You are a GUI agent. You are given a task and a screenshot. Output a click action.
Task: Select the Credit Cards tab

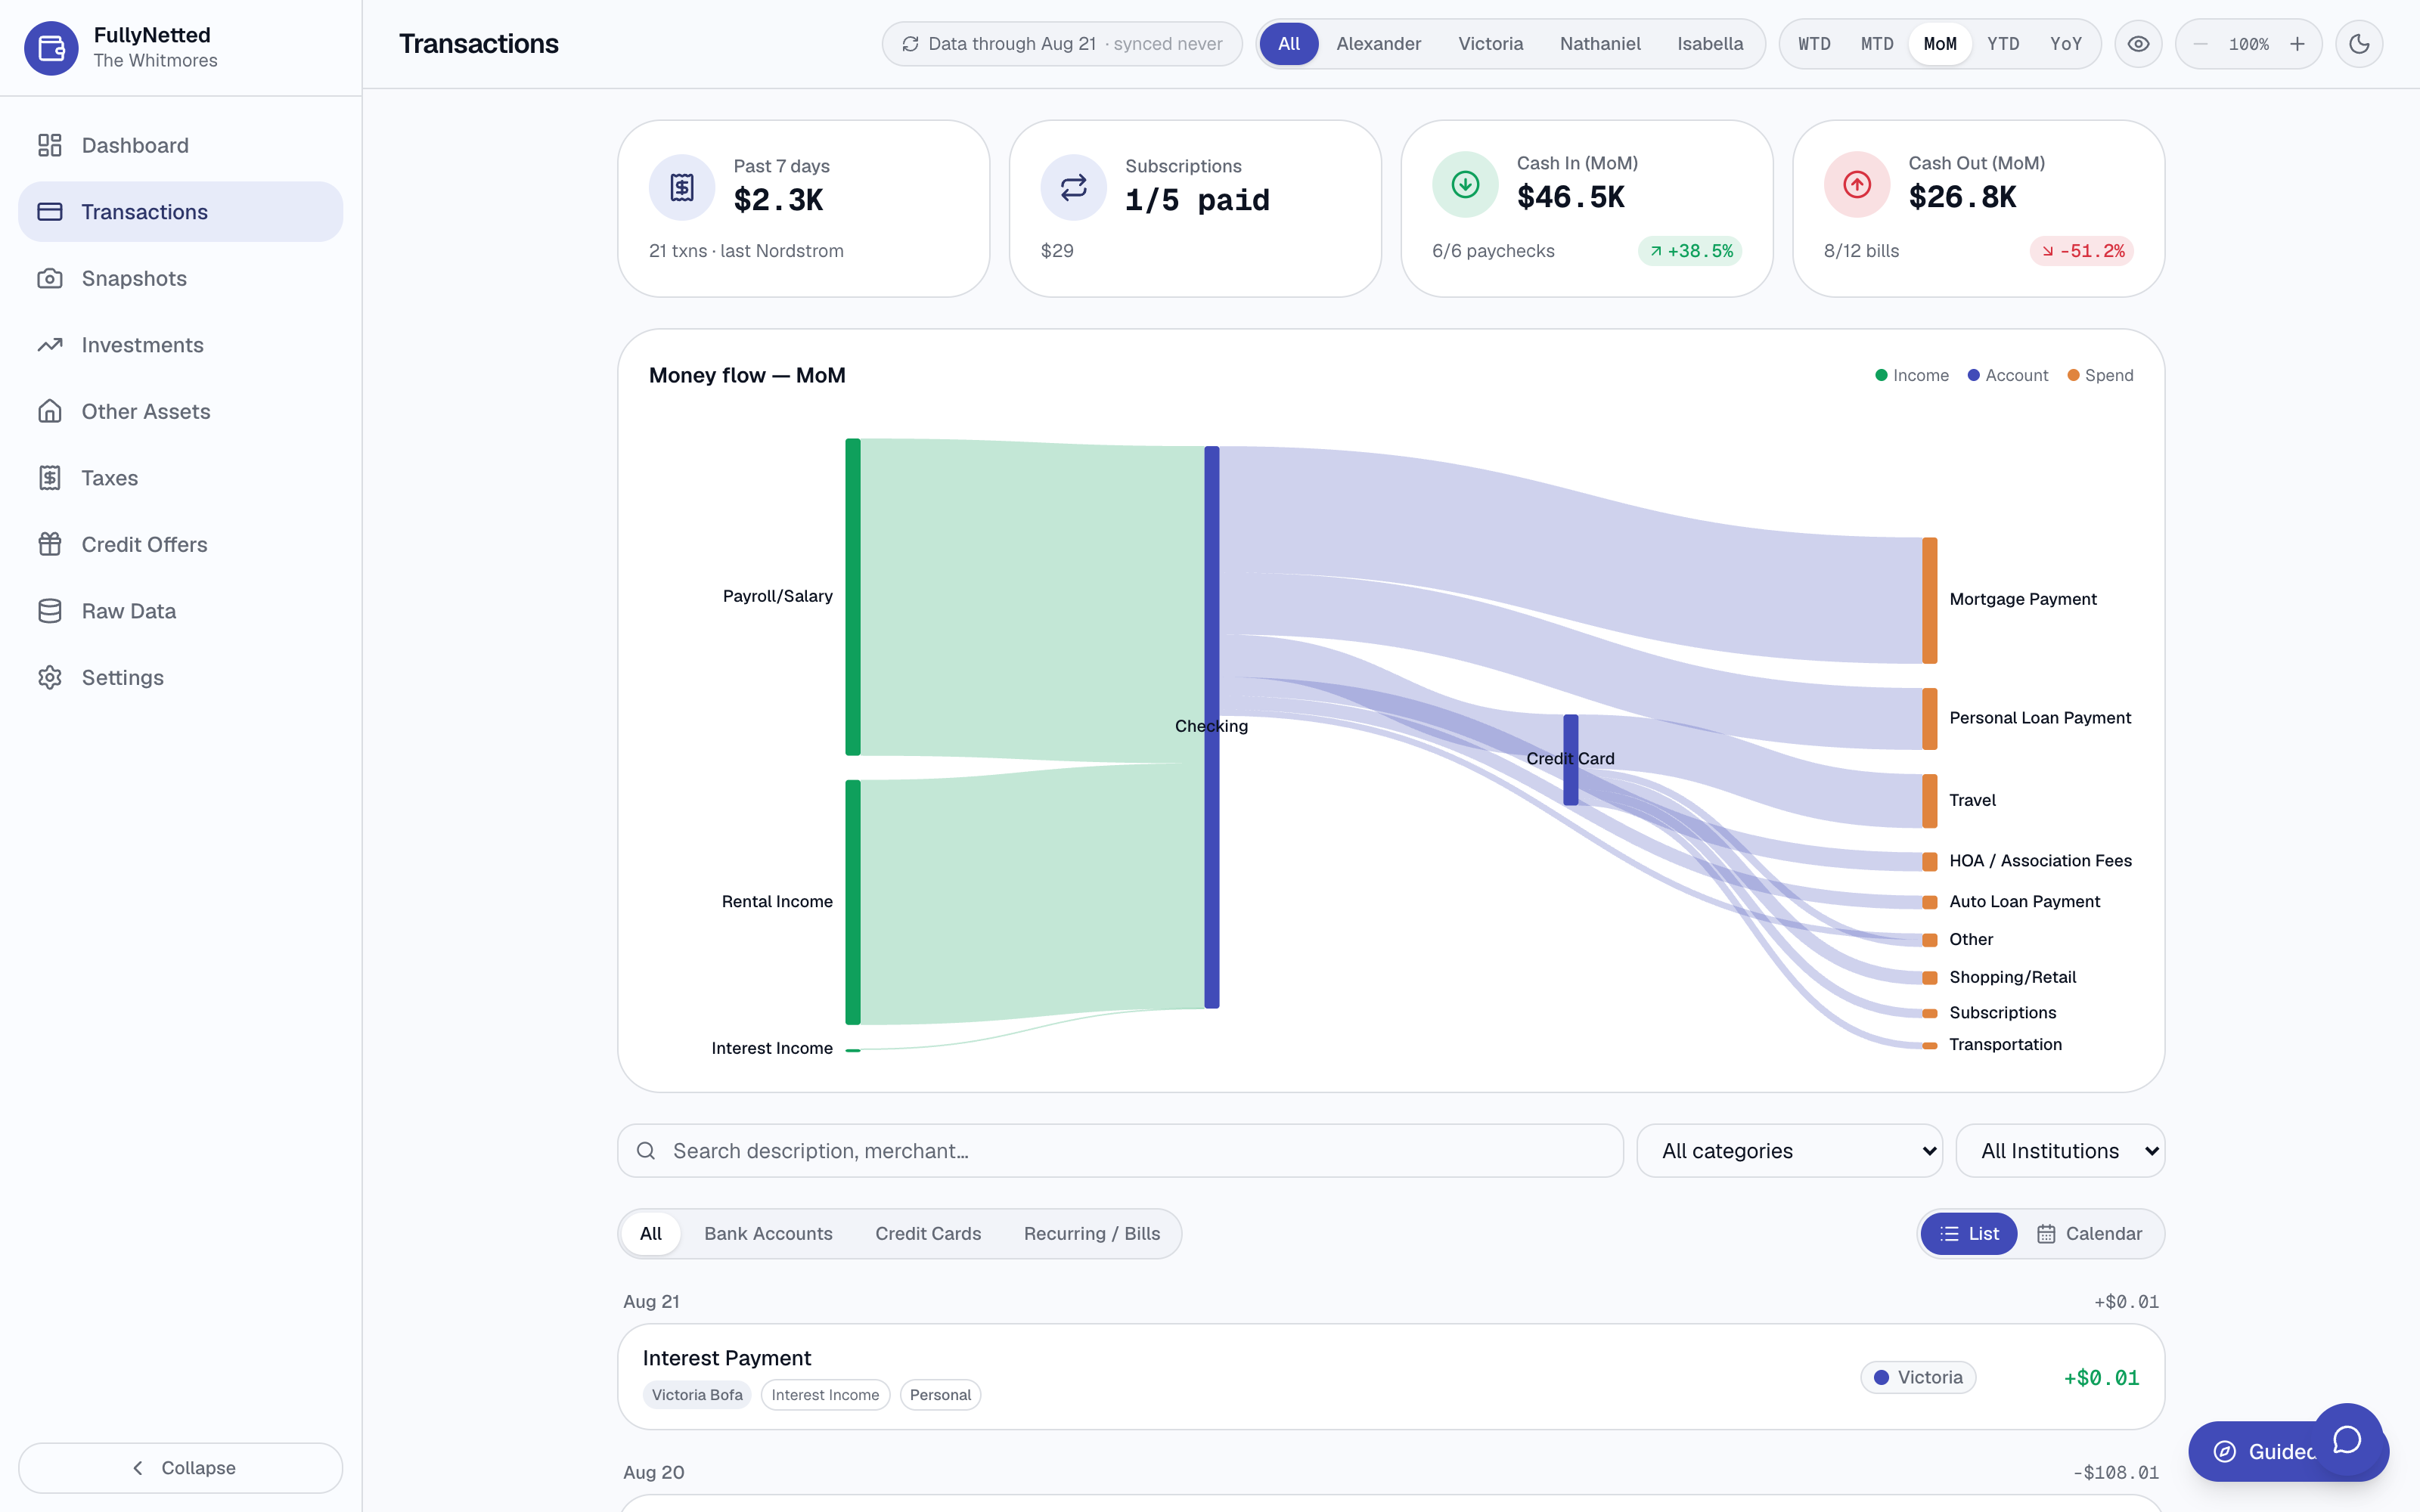click(x=928, y=1234)
